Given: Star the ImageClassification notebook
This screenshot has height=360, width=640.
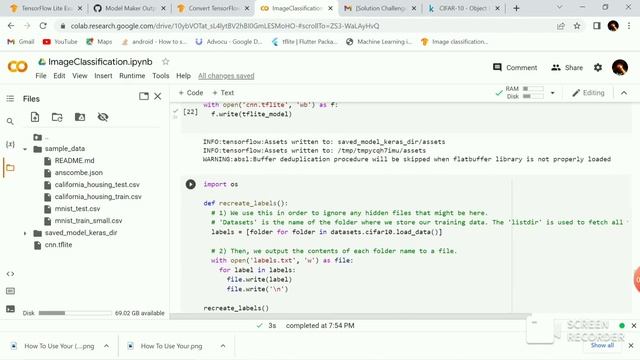Looking at the screenshot, I should pos(165,62).
